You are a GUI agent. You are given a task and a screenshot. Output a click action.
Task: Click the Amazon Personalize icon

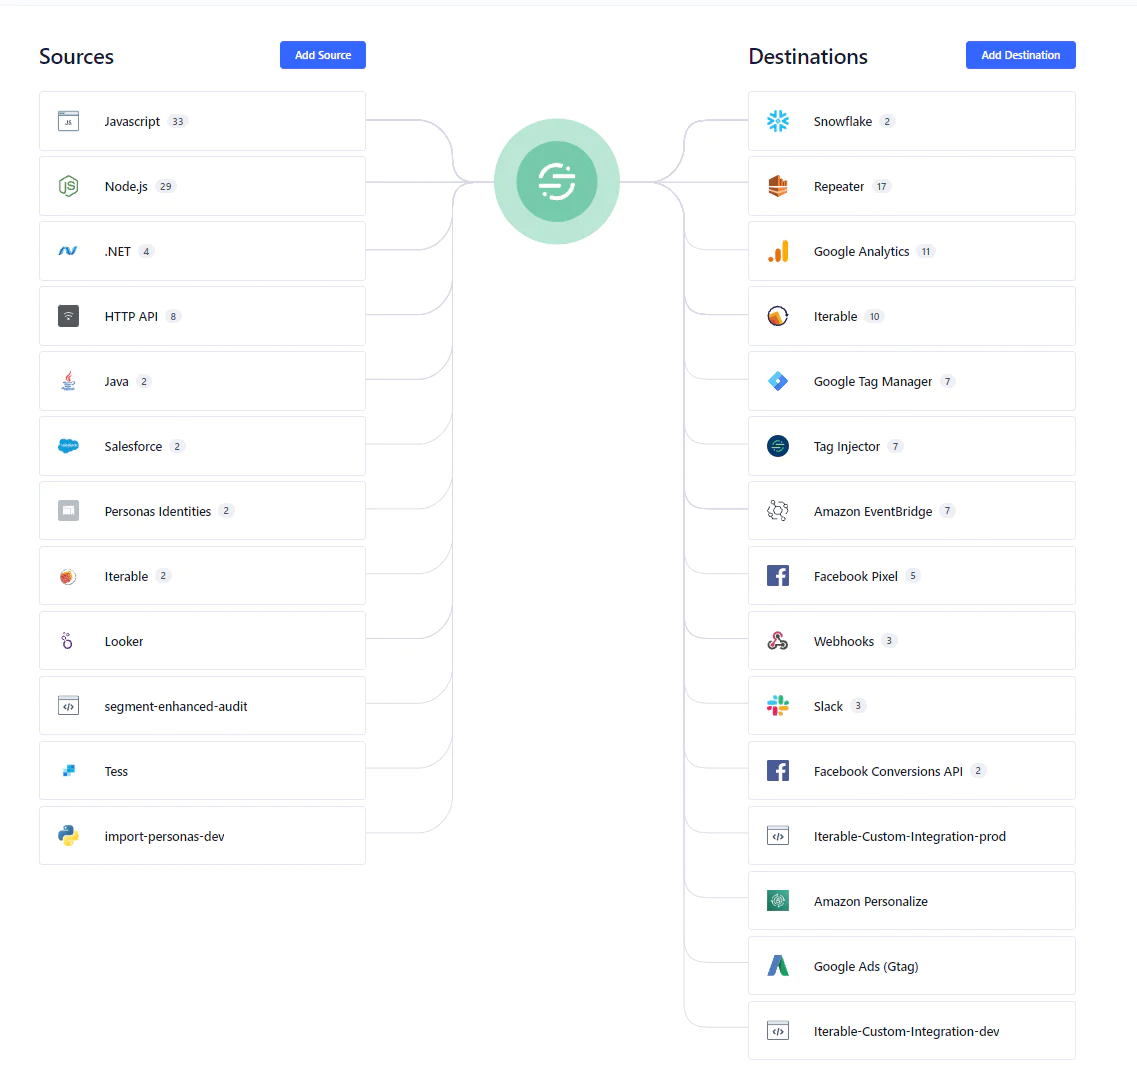point(778,900)
